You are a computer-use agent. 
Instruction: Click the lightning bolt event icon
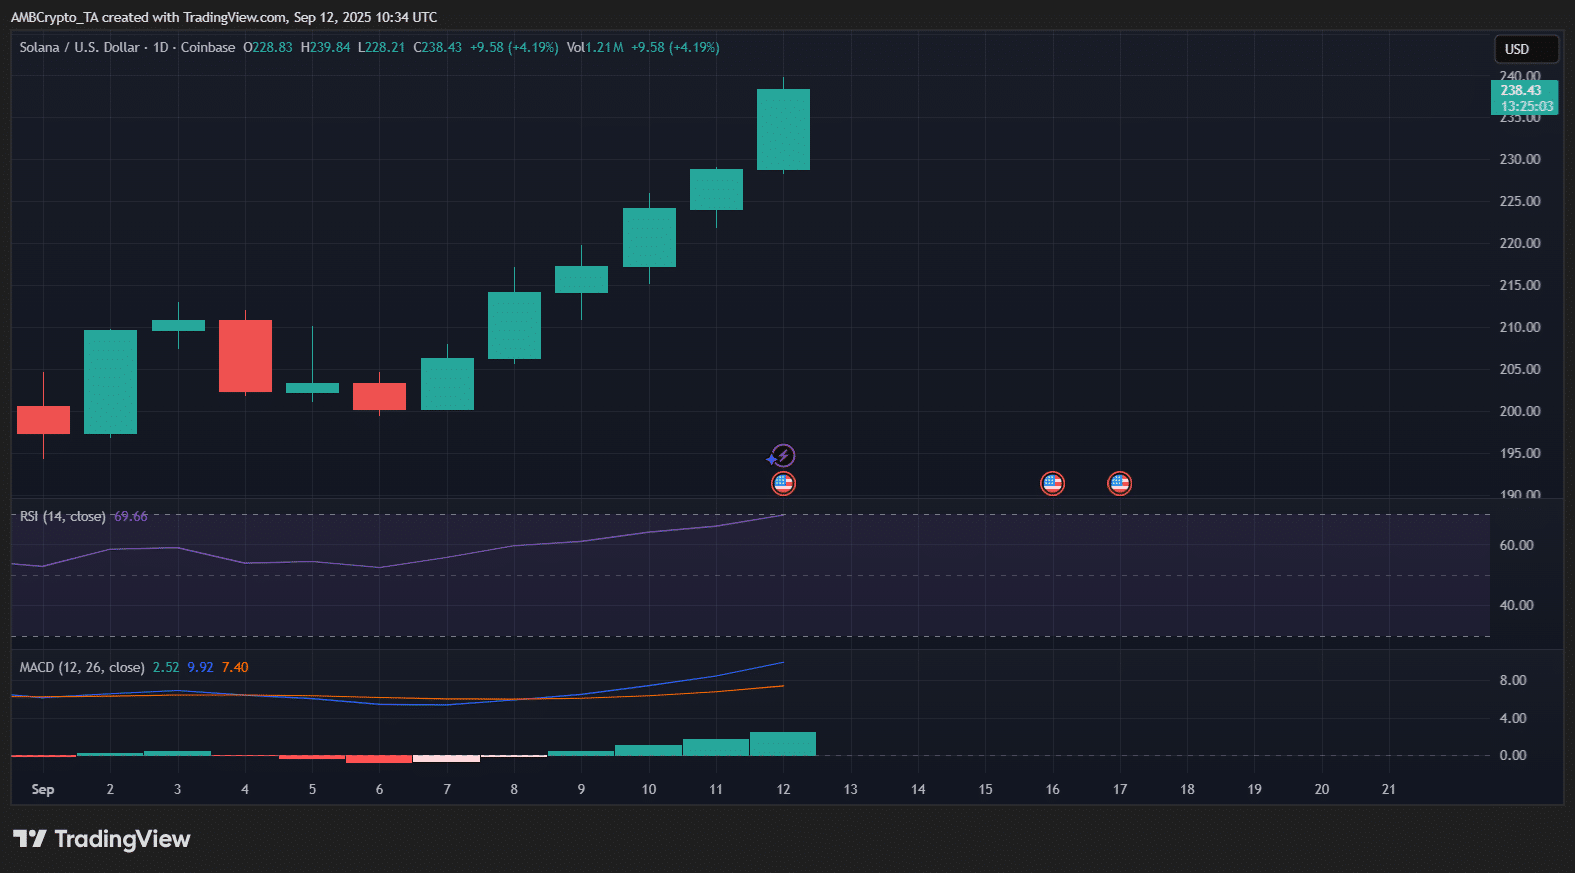pyautogui.click(x=782, y=456)
